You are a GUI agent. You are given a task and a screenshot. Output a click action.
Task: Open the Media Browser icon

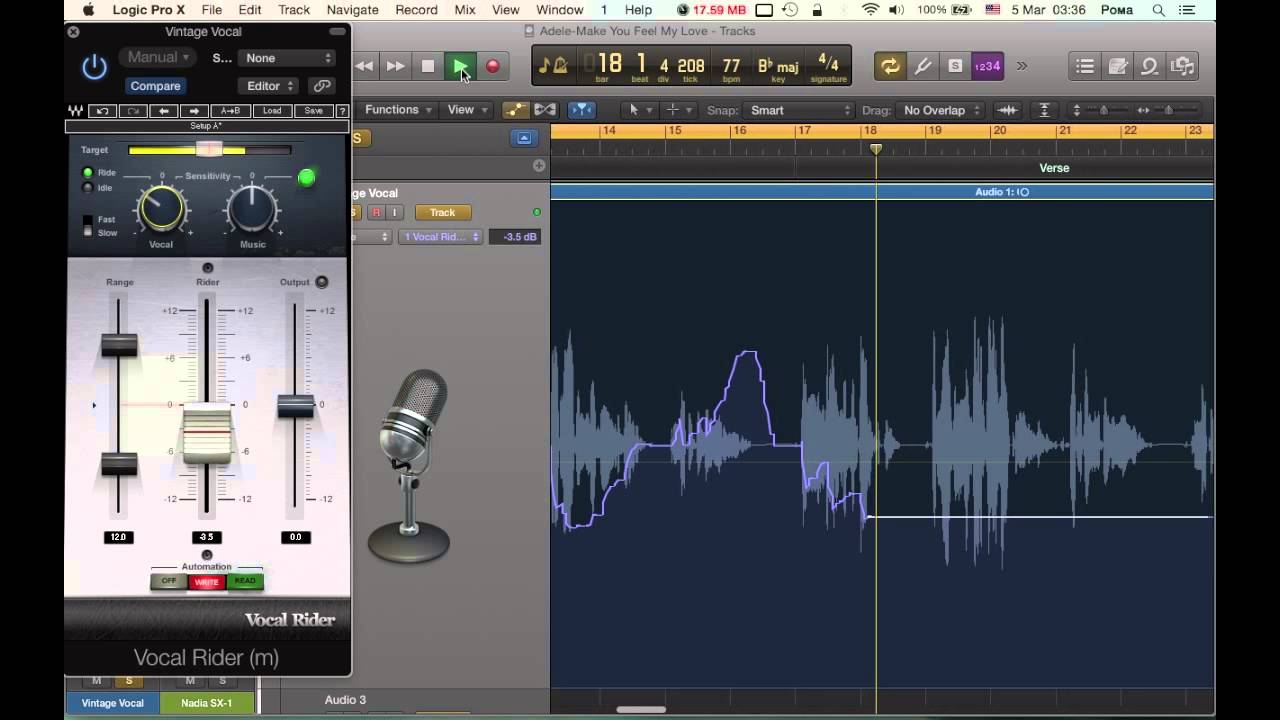click(1183, 67)
